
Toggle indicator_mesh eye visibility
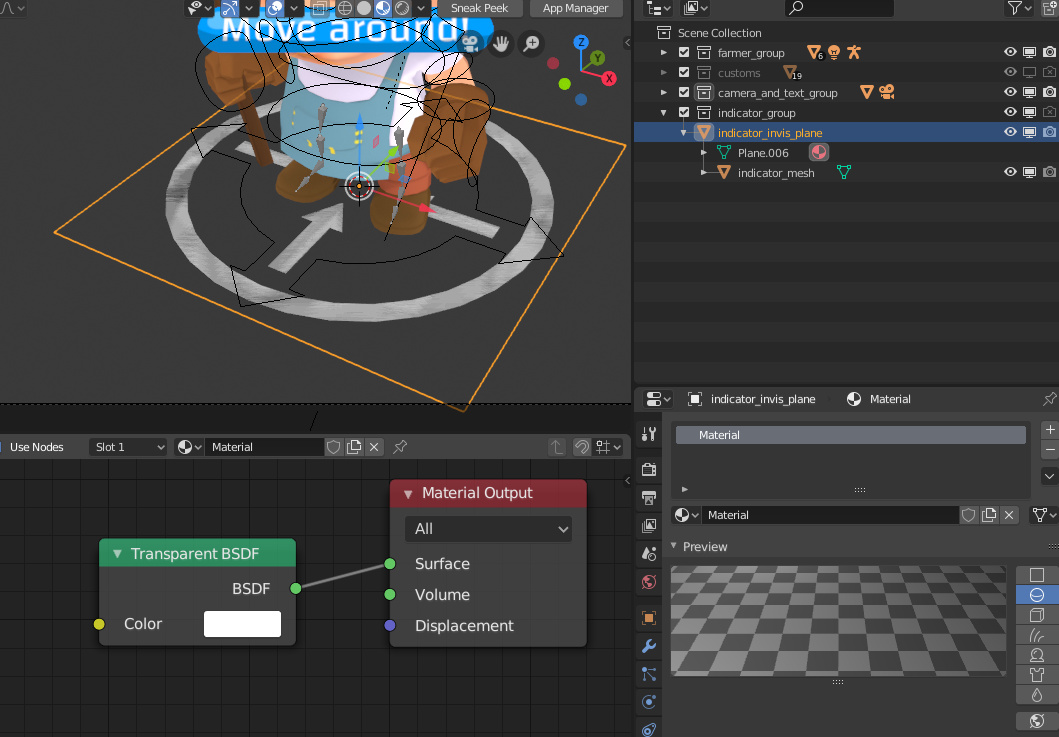click(x=1010, y=172)
